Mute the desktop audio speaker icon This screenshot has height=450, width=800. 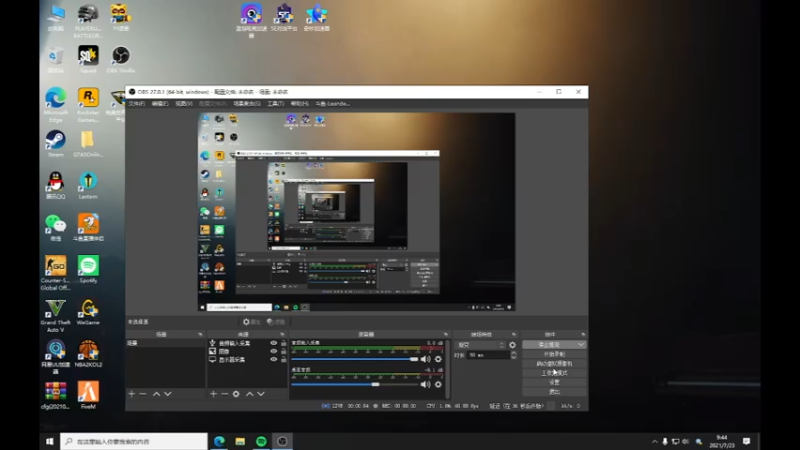(x=426, y=384)
